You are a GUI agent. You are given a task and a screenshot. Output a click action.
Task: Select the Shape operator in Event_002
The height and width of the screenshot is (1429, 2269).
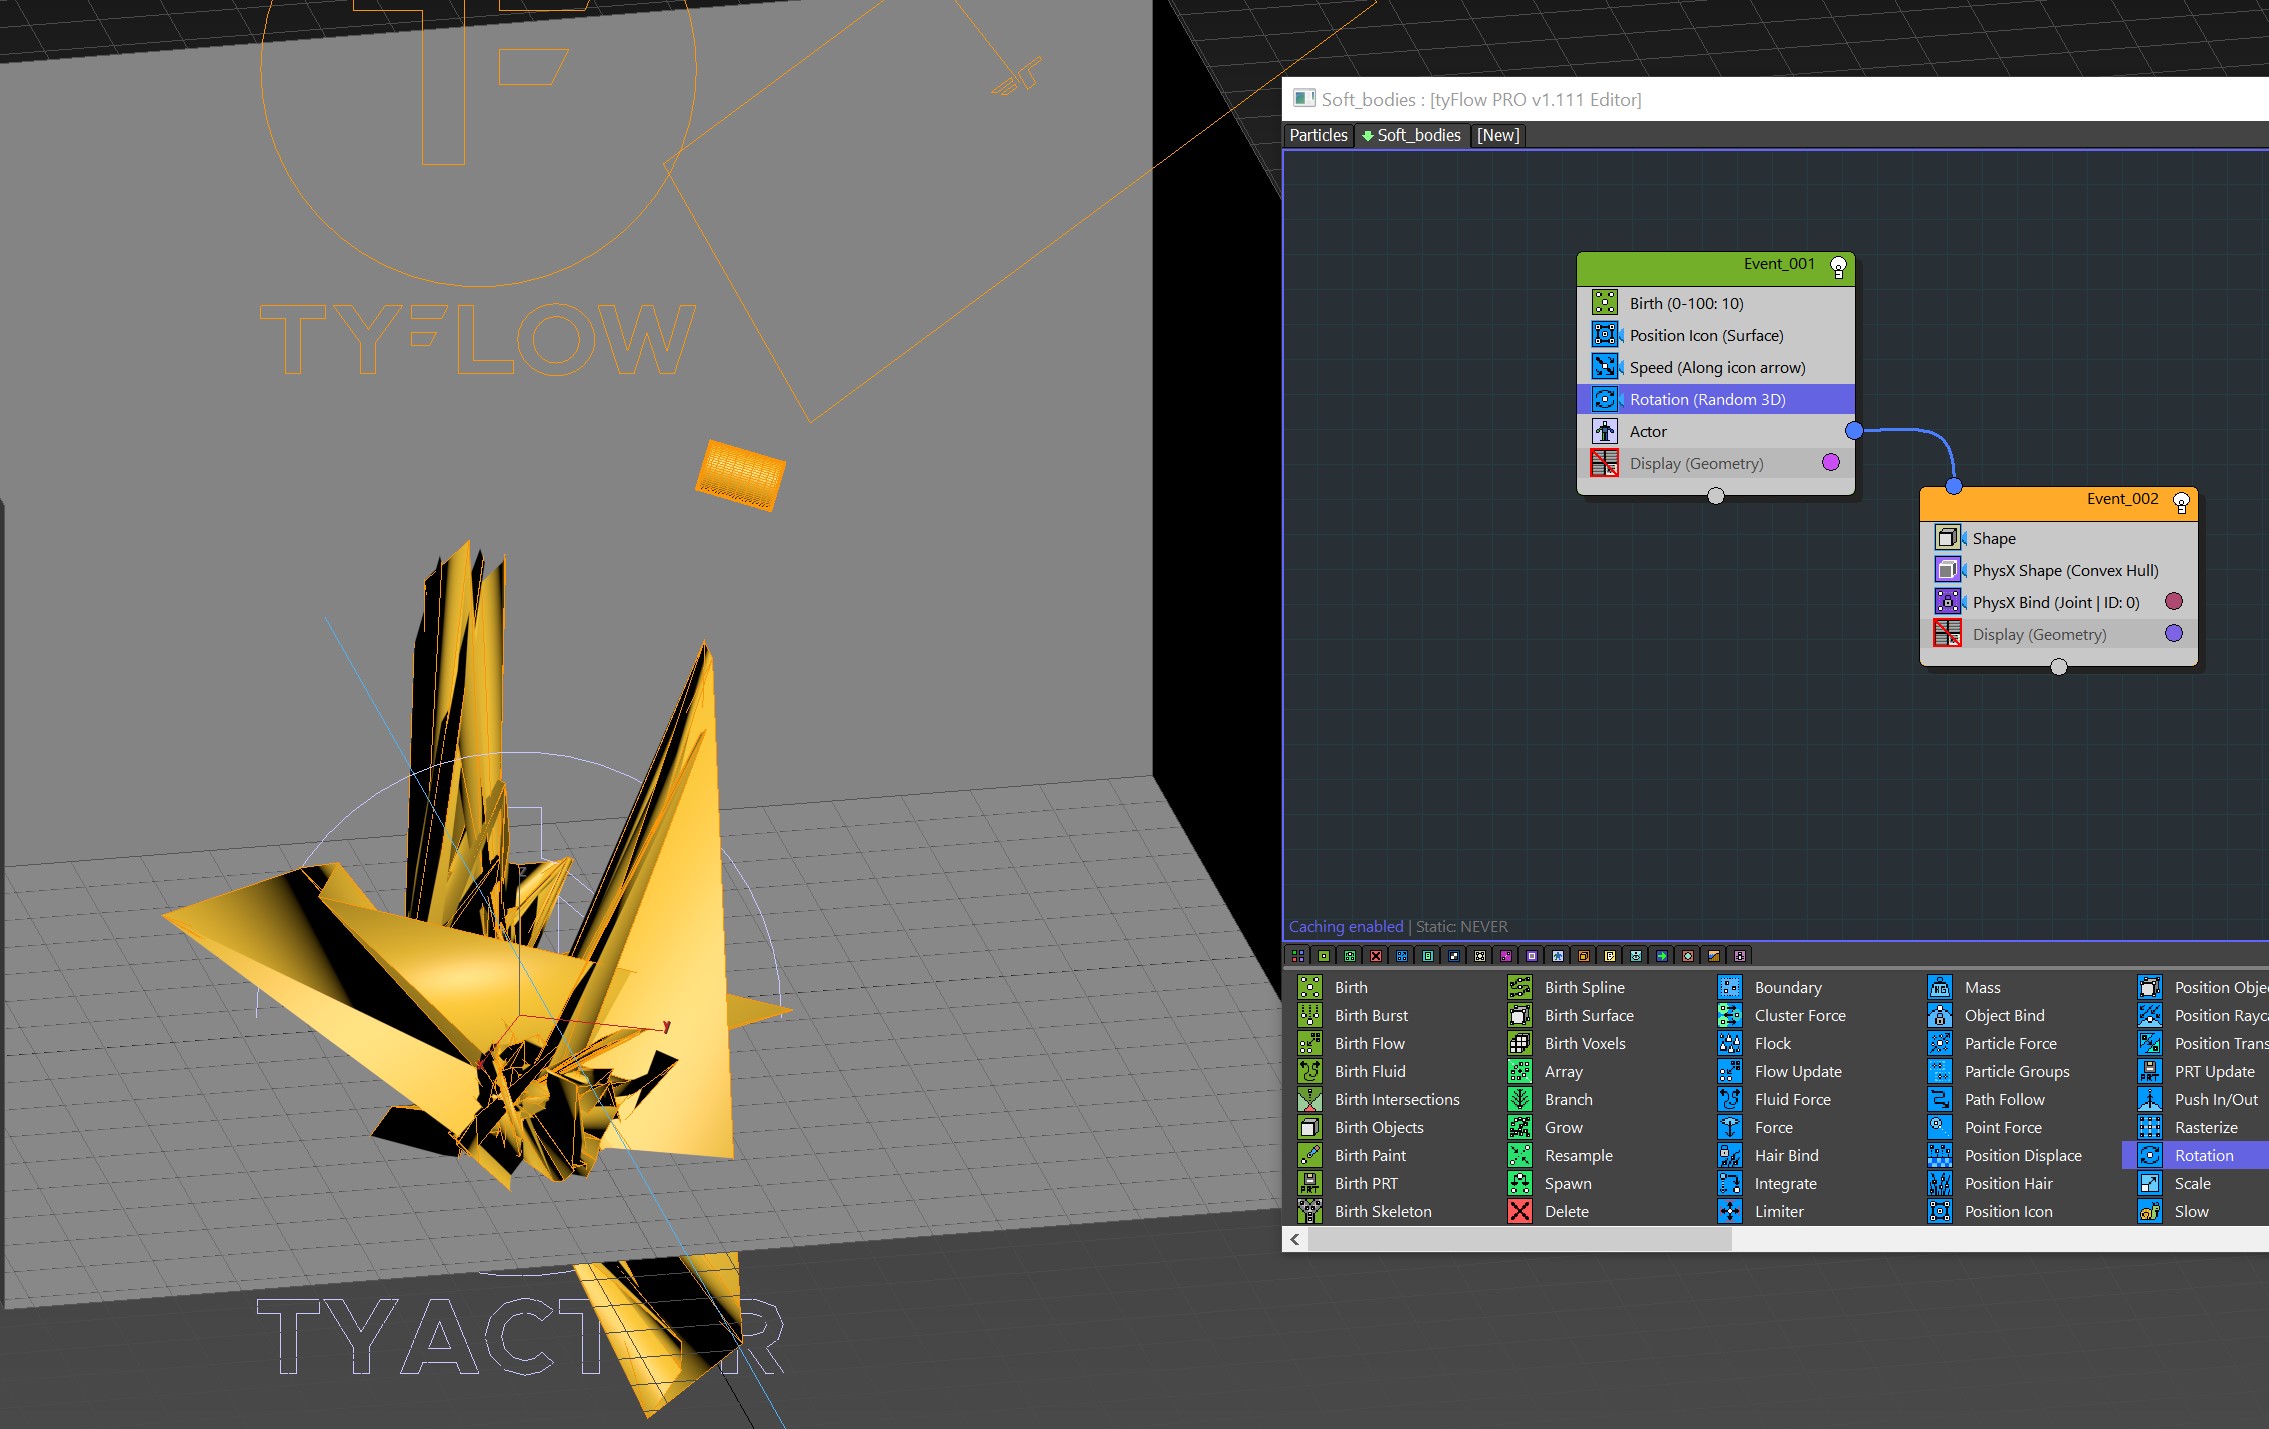(2058, 538)
